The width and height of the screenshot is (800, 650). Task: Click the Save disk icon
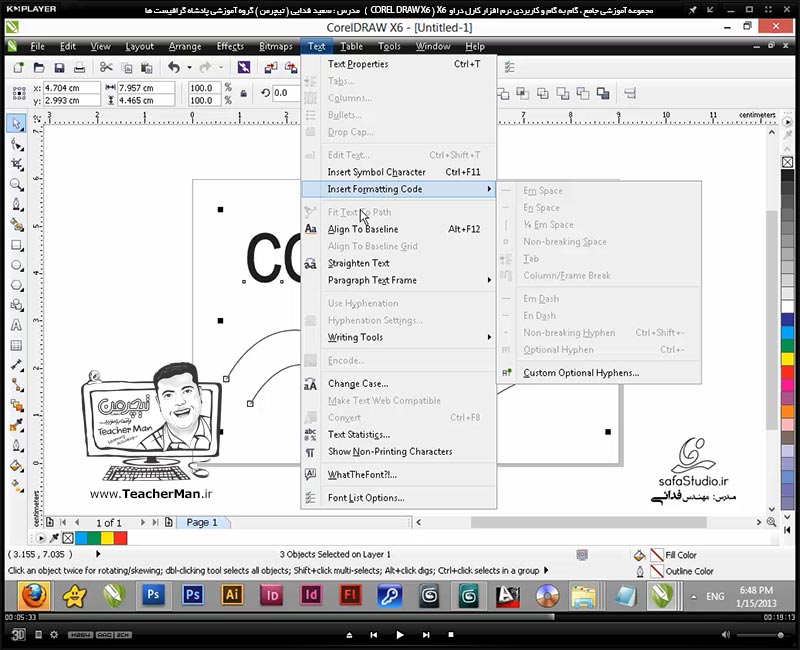click(59, 67)
